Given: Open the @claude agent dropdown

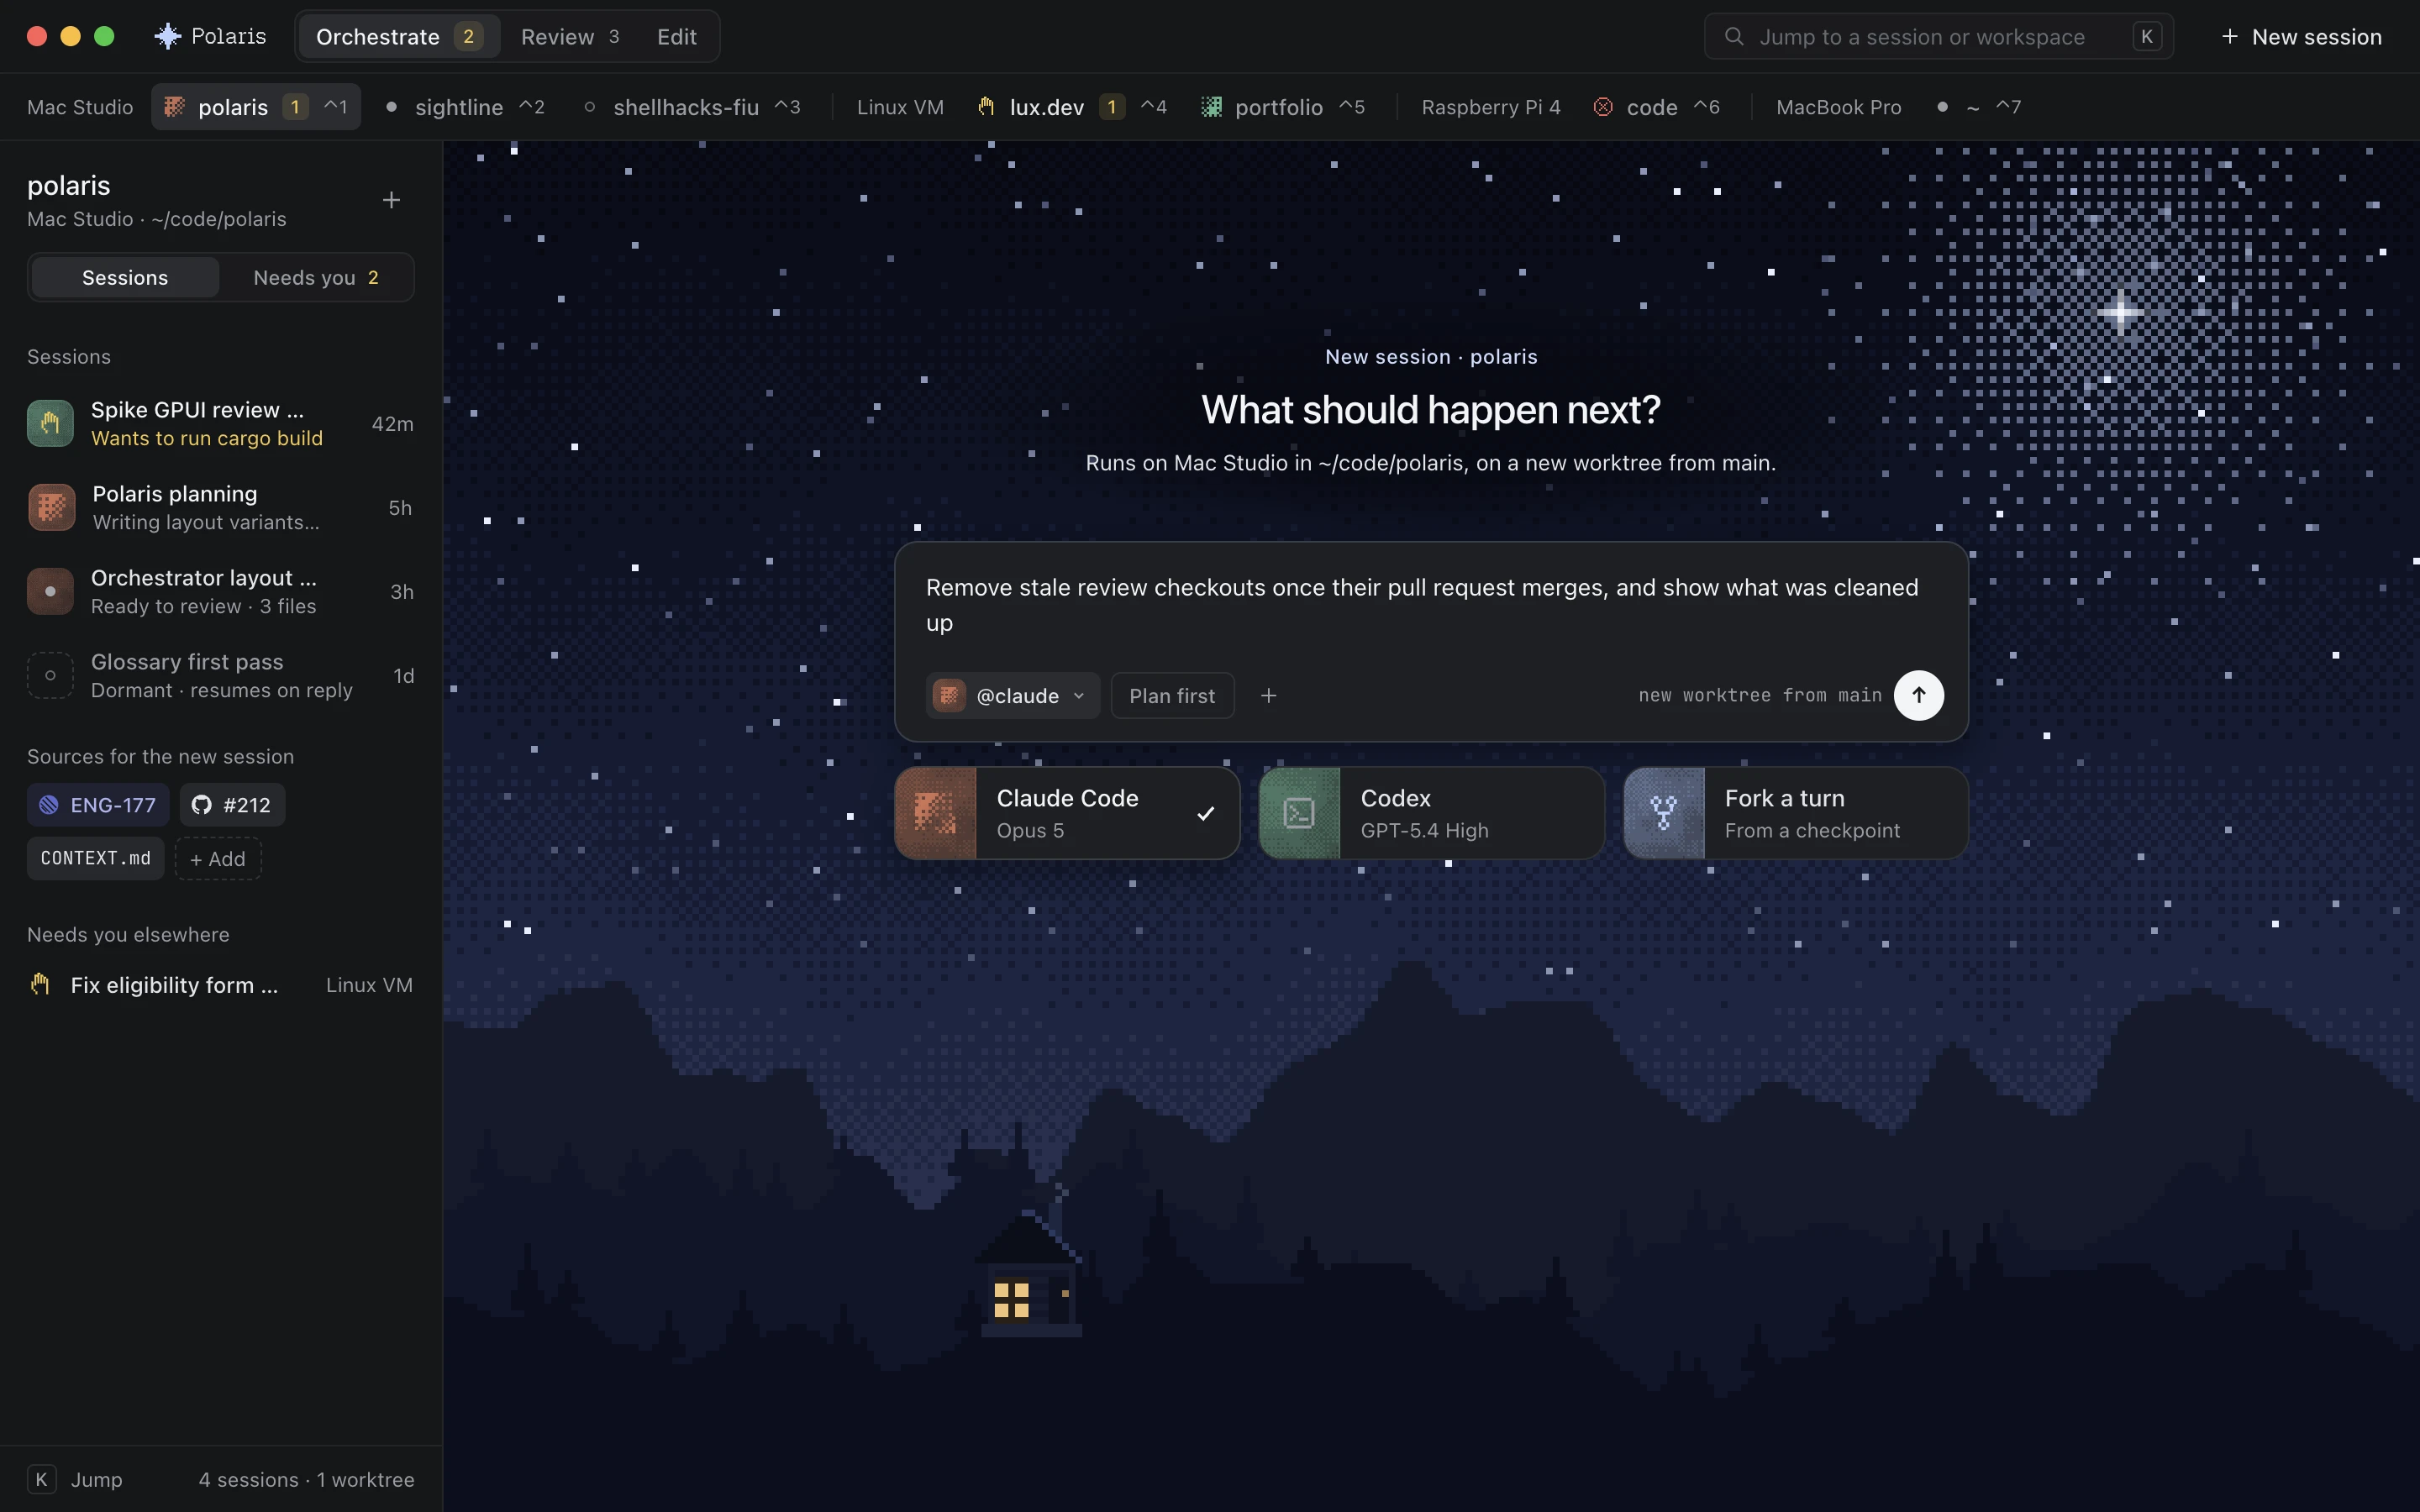Looking at the screenshot, I should [x=1012, y=695].
